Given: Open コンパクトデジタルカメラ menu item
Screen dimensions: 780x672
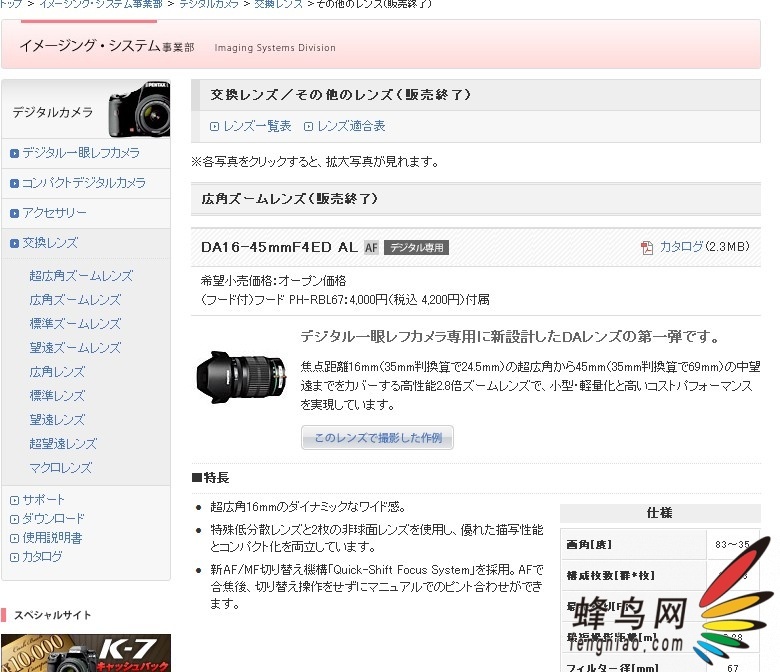Looking at the screenshot, I should (84, 183).
